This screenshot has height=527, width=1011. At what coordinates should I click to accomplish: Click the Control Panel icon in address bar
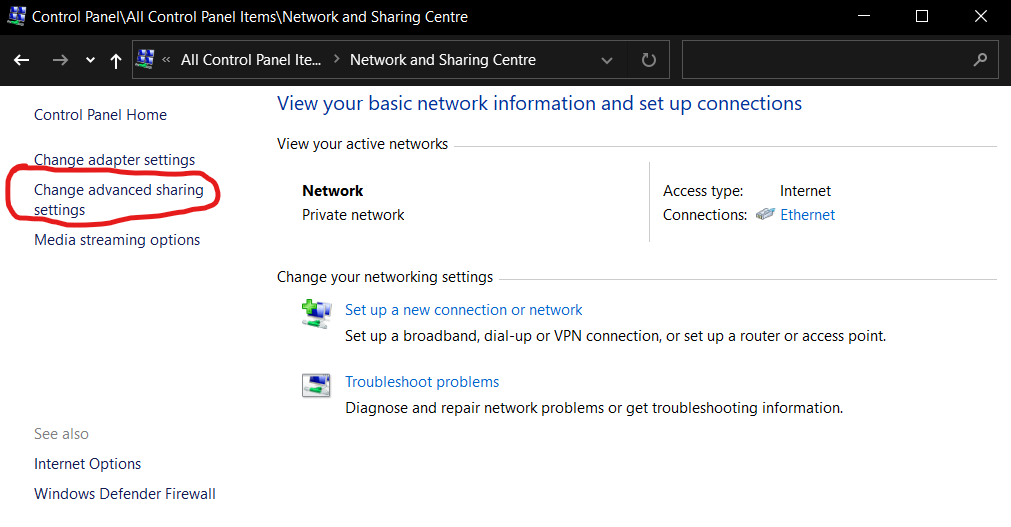[x=146, y=59]
